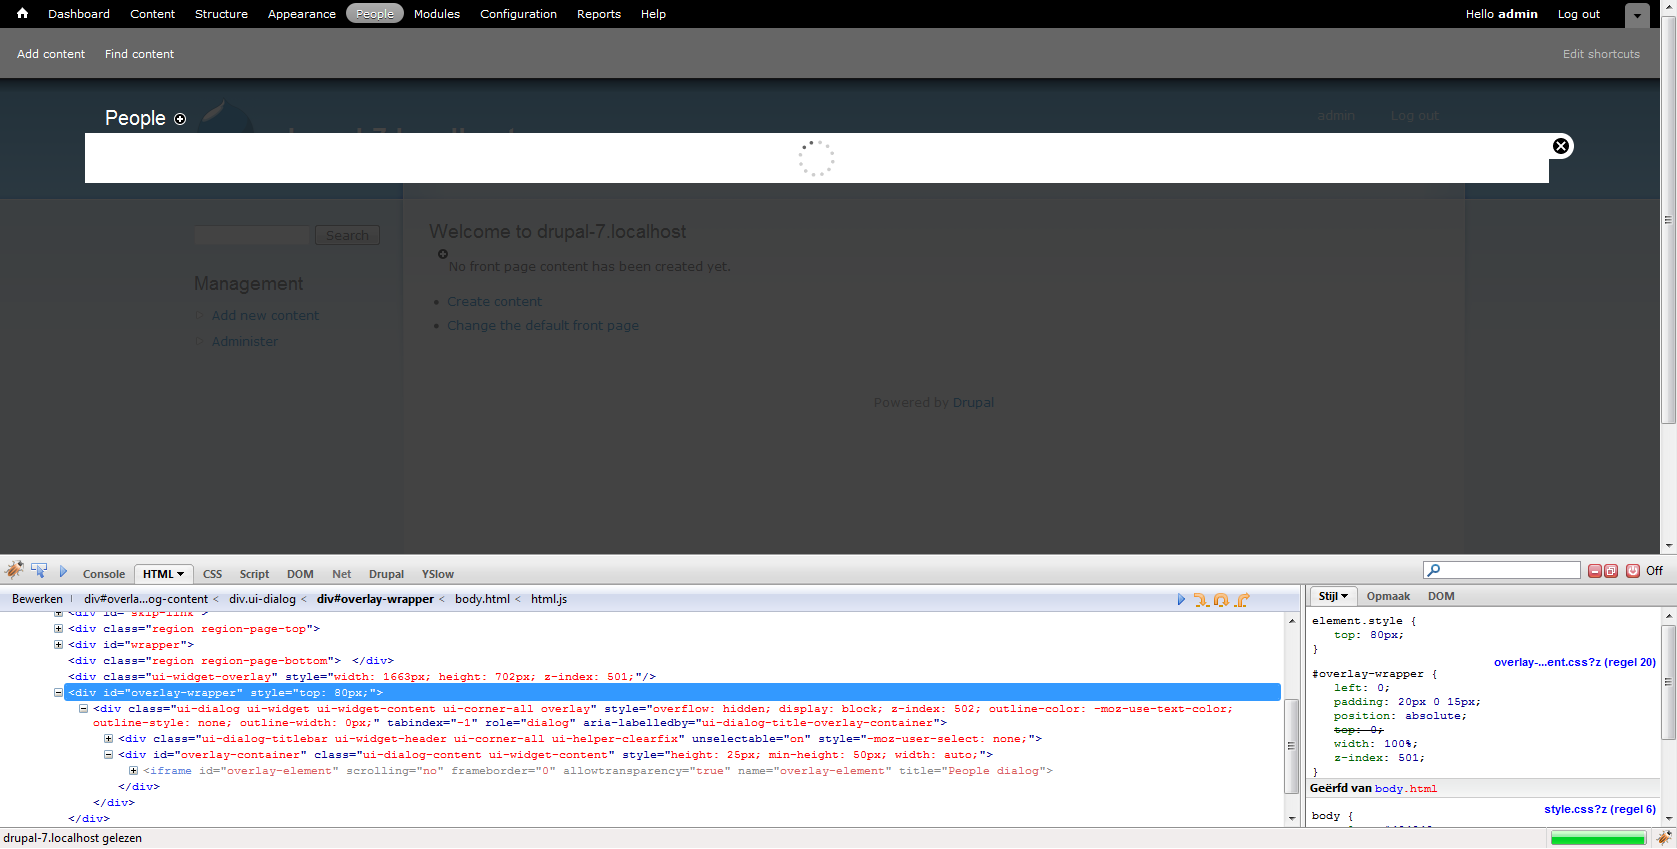Viewport: 1677px width, 849px height.
Task: Click the admin user link in toolbar
Action: coord(1517,14)
